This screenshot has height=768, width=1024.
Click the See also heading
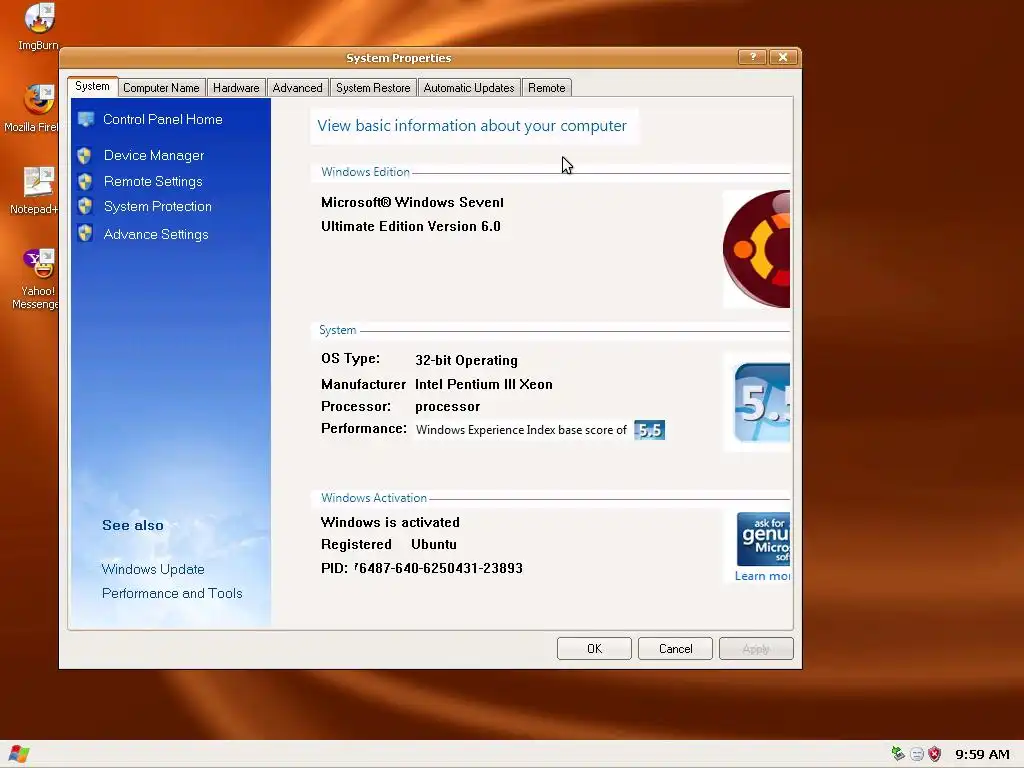[x=133, y=526]
